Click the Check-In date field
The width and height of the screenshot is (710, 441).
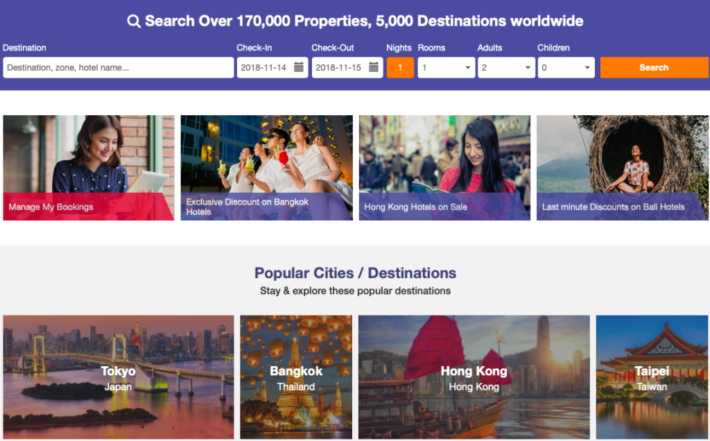coord(272,67)
